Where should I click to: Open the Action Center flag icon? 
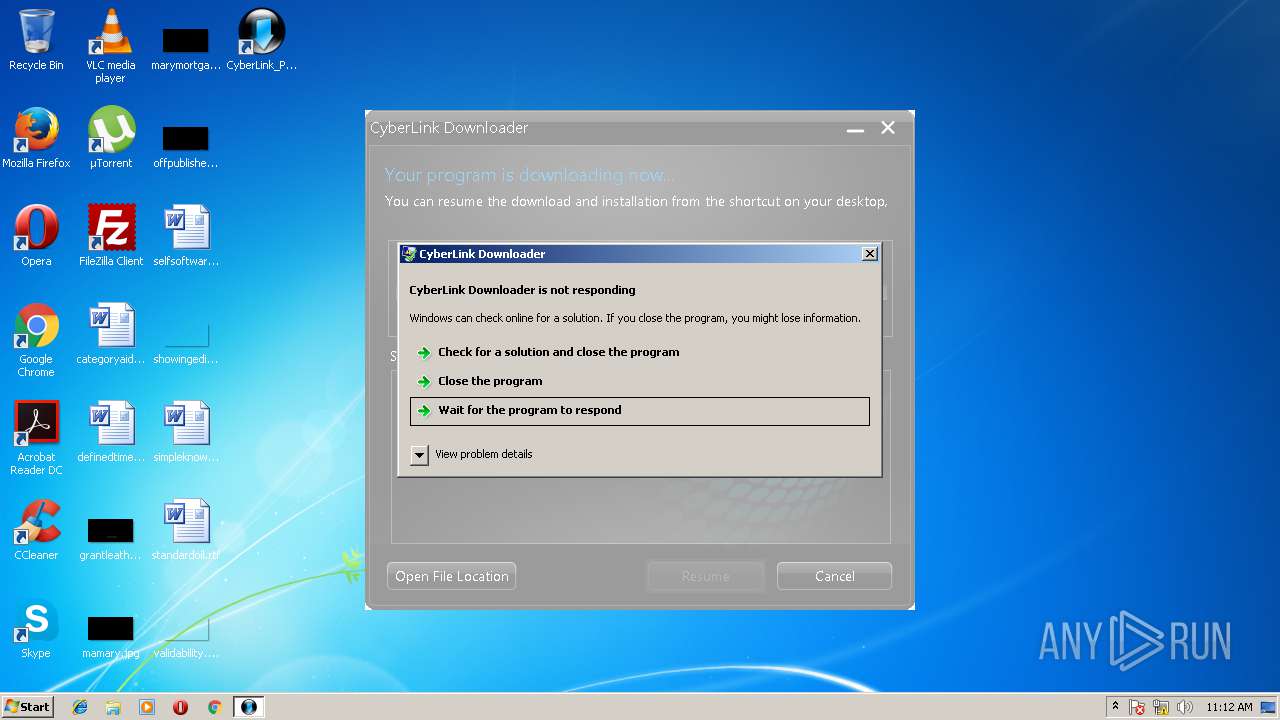1137,707
